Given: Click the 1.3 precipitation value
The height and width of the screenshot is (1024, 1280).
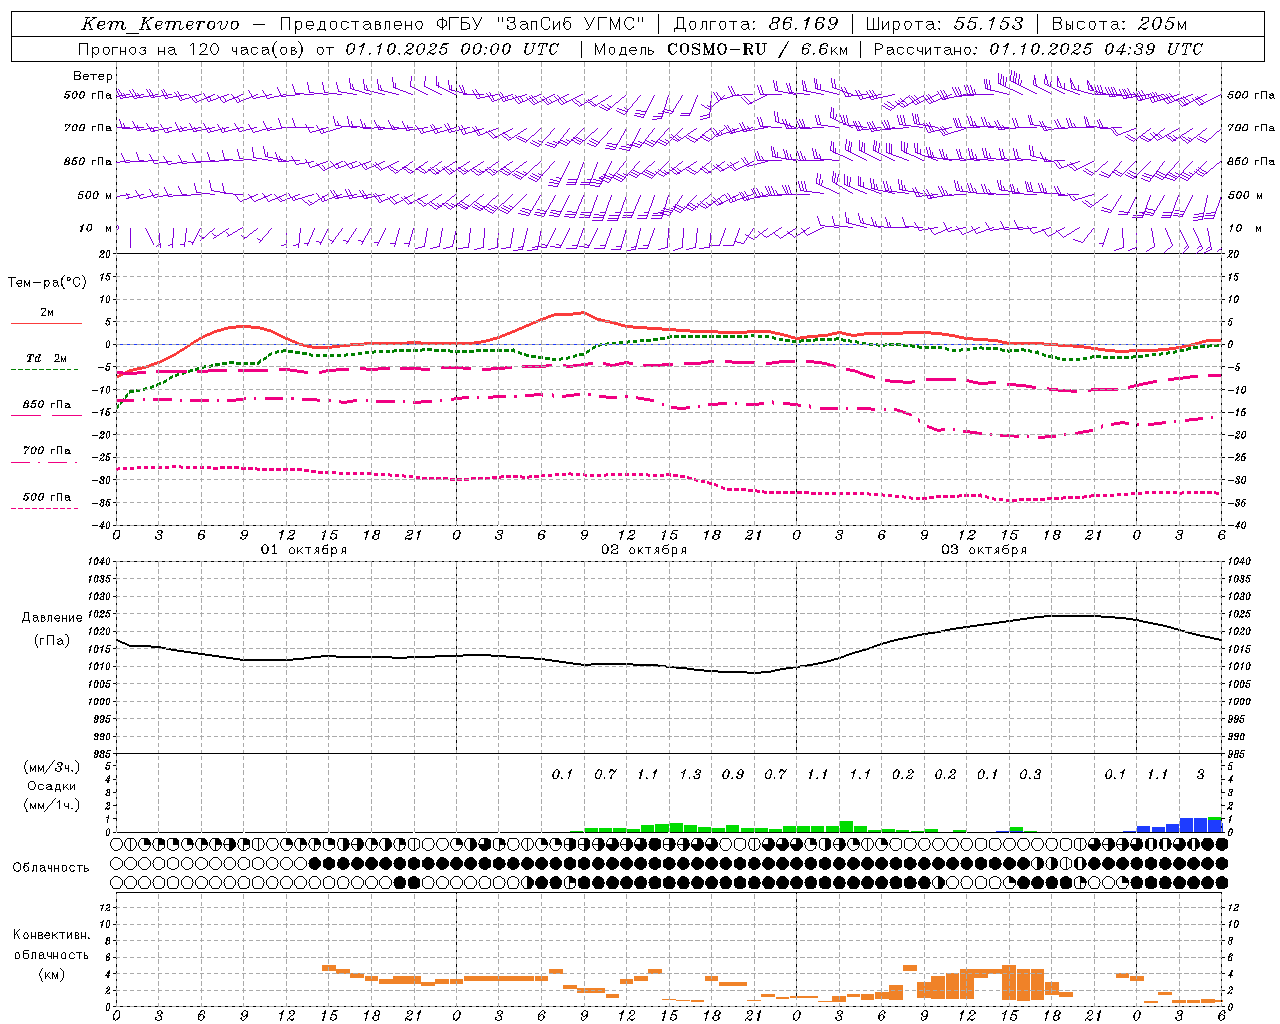Looking at the screenshot, I should (x=690, y=774).
